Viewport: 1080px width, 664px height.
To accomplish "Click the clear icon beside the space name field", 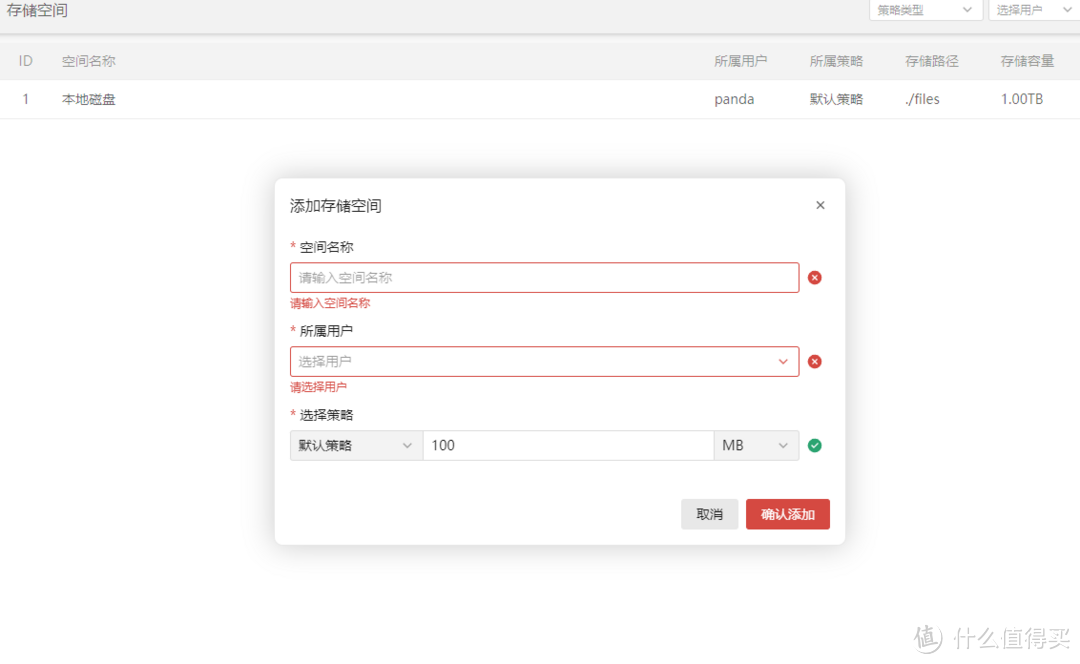I will 814,277.
